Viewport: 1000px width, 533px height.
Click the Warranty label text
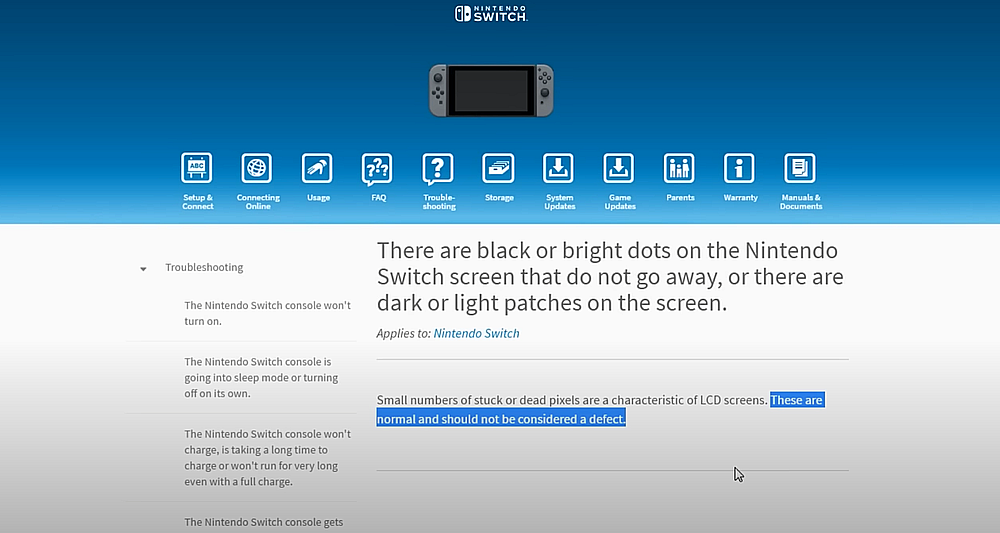point(740,198)
